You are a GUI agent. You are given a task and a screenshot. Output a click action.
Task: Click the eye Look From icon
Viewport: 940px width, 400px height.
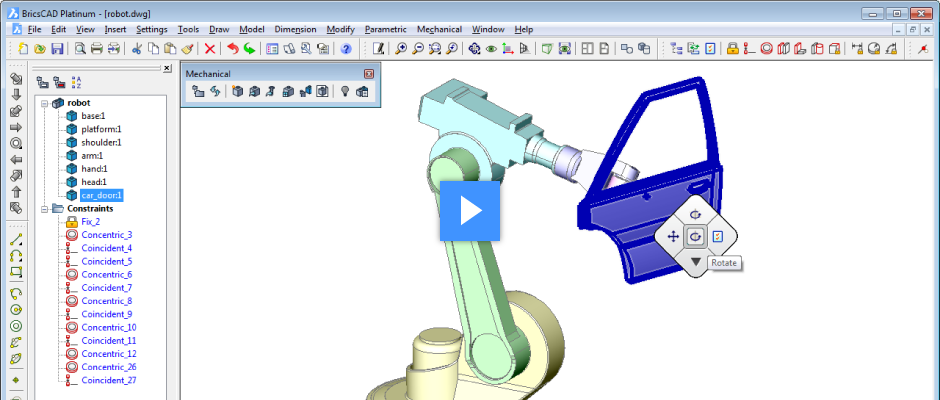pos(491,49)
